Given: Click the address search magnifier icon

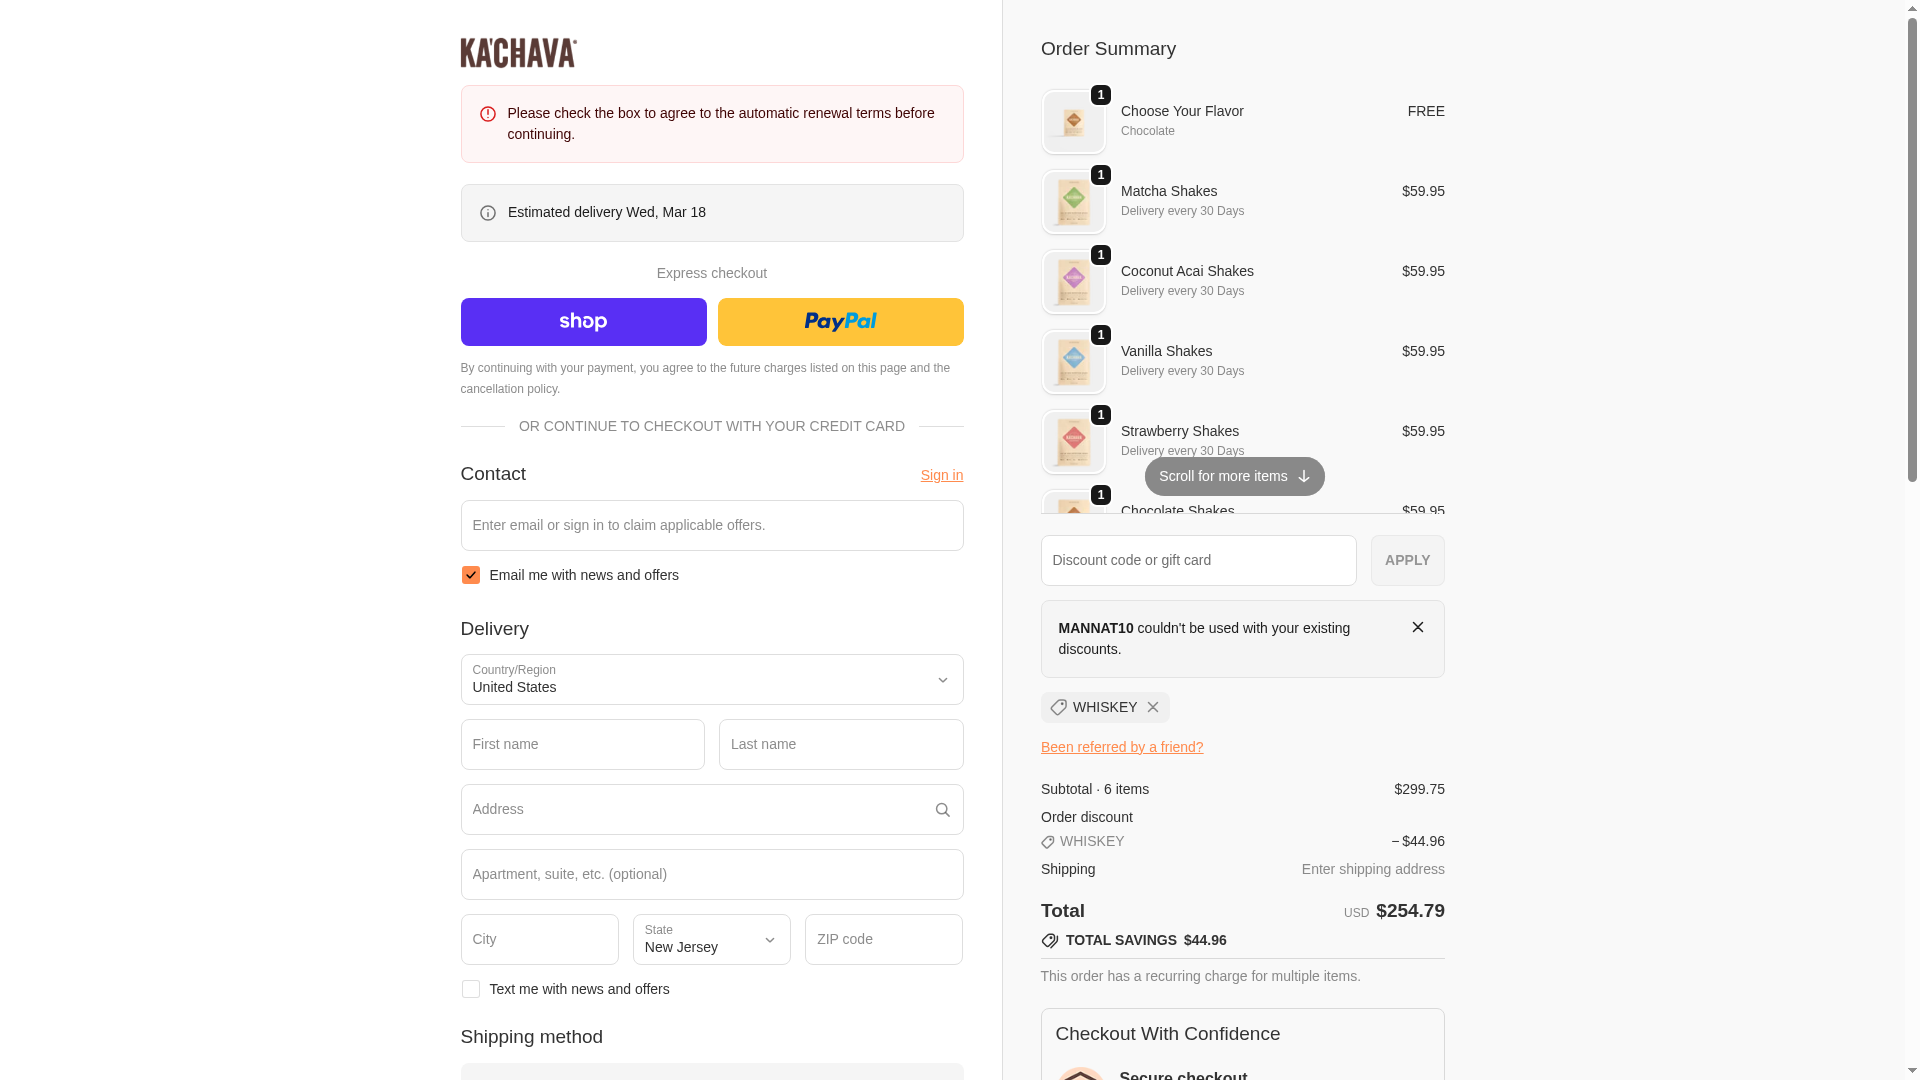Looking at the screenshot, I should point(942,810).
